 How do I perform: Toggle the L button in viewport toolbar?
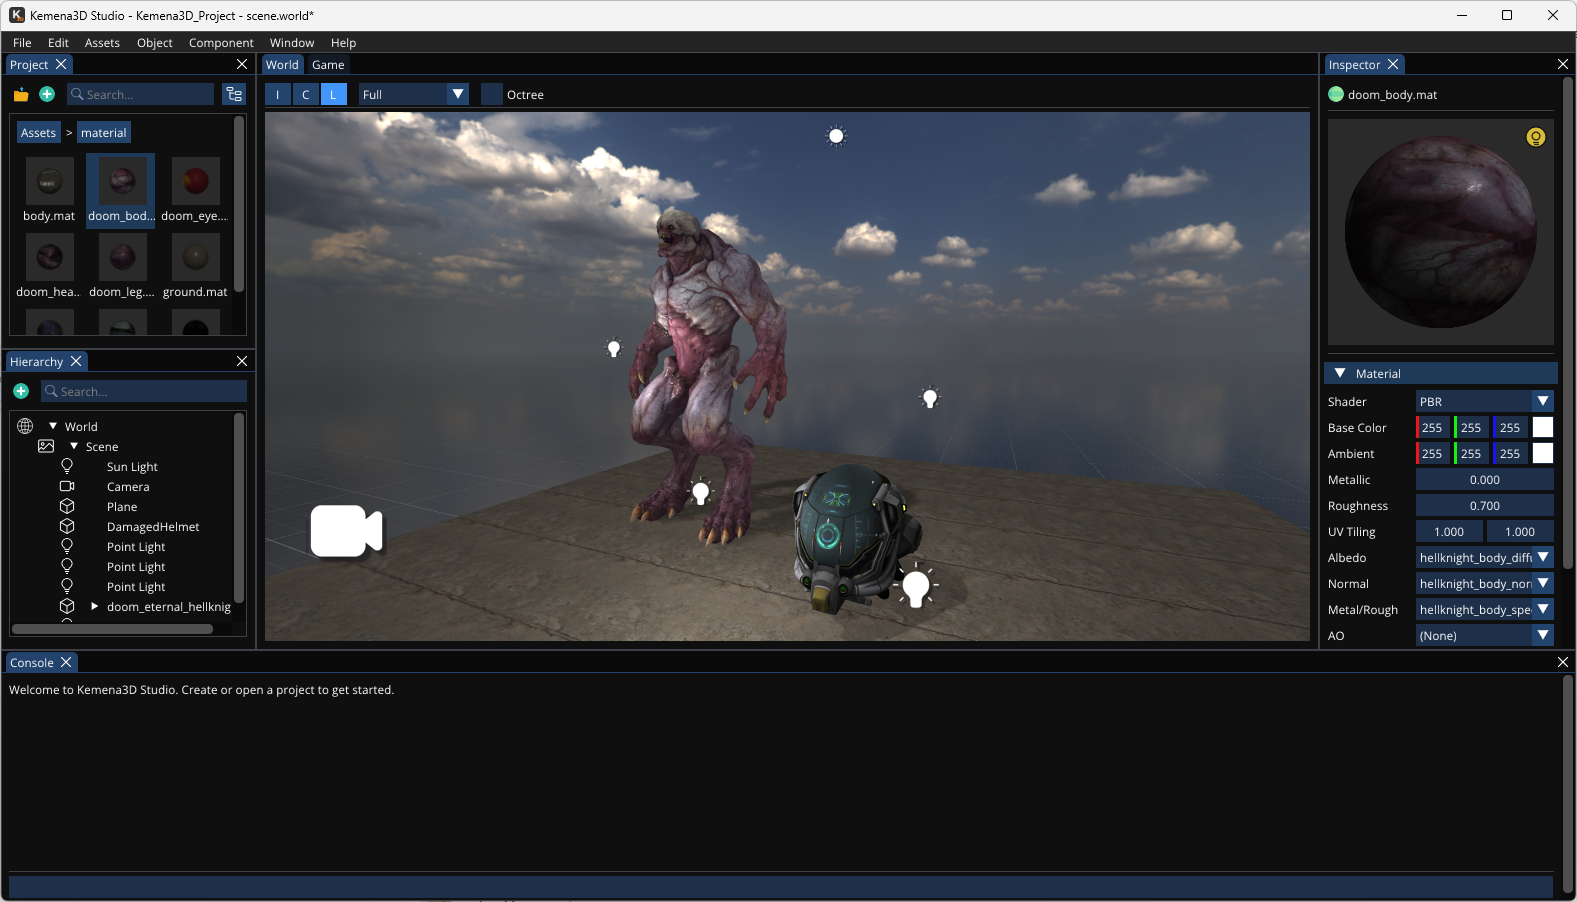coord(333,94)
